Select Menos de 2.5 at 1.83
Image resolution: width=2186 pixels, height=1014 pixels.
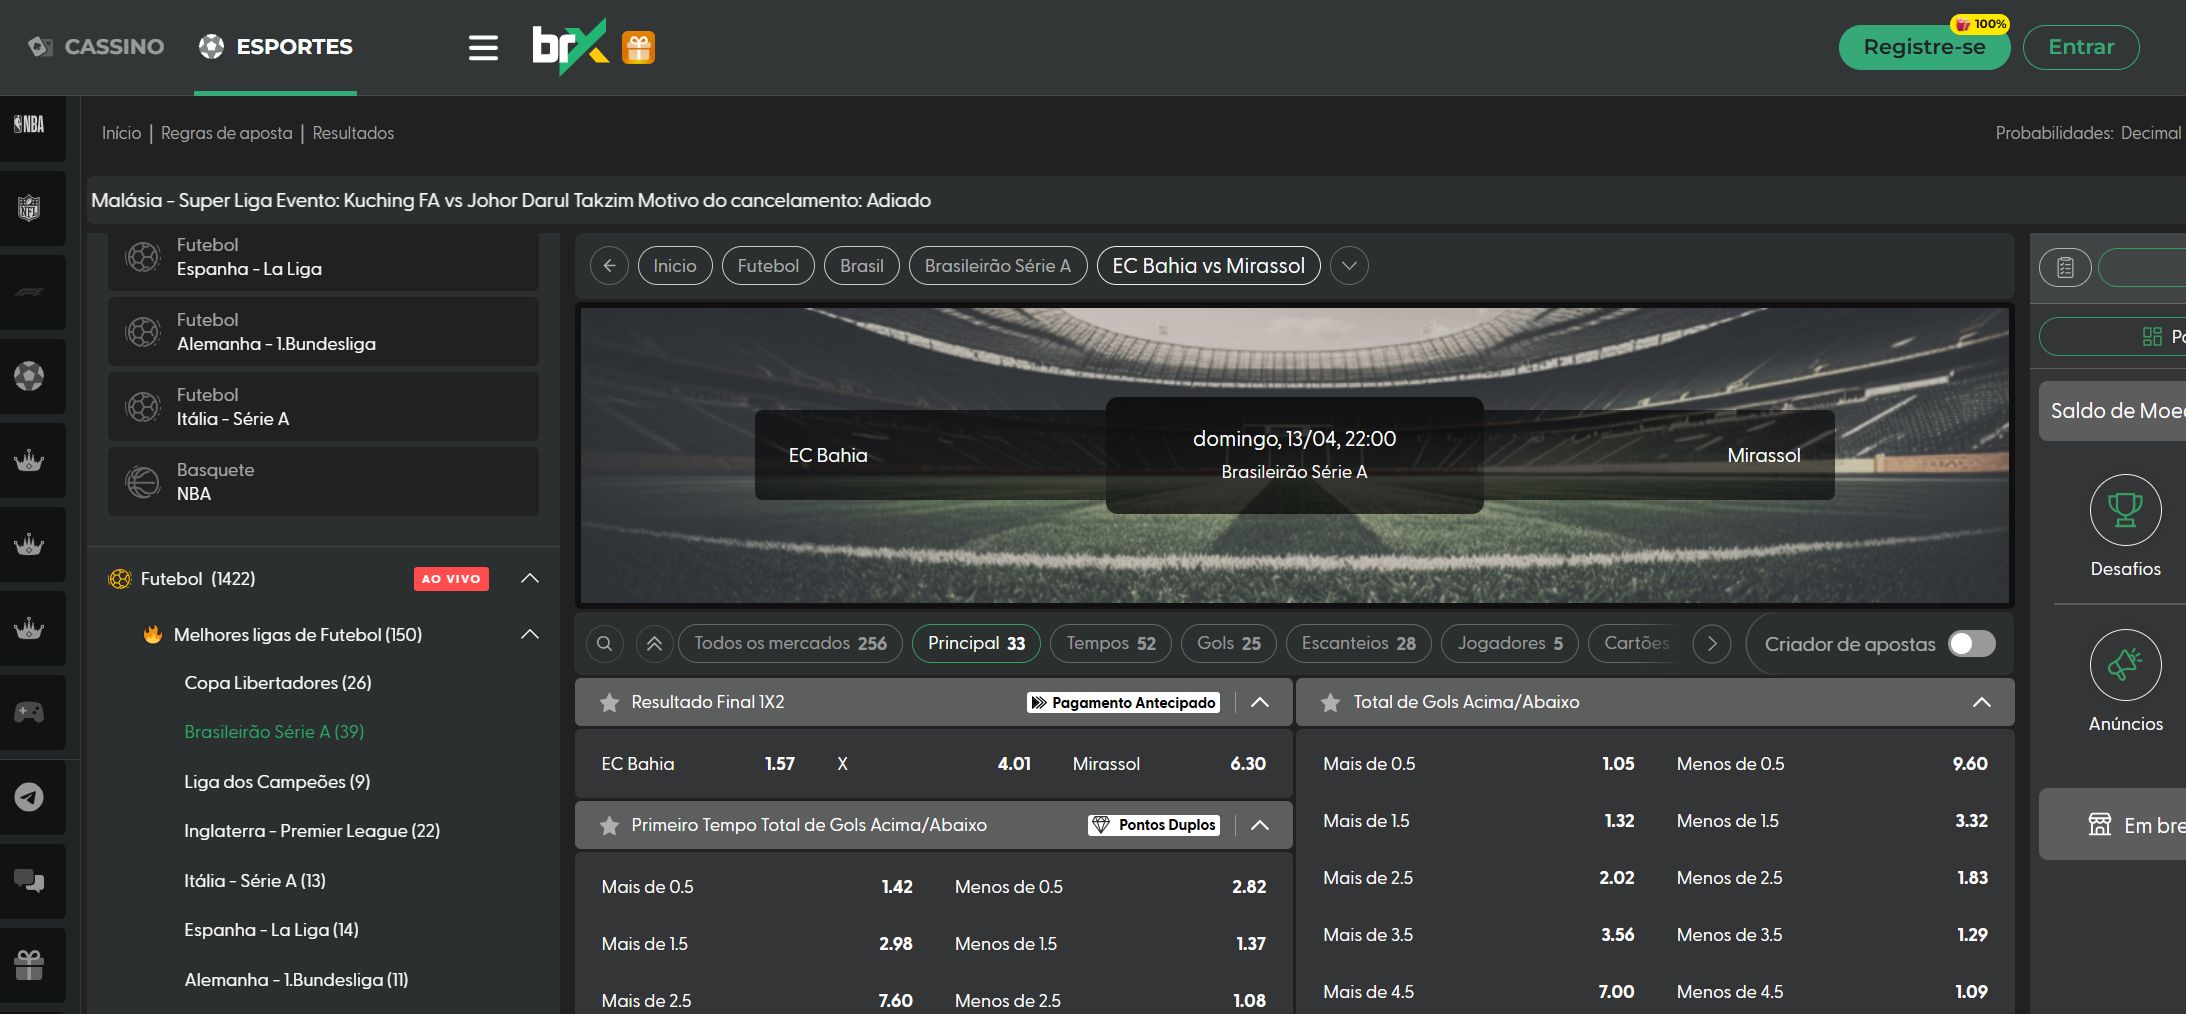1832,878
